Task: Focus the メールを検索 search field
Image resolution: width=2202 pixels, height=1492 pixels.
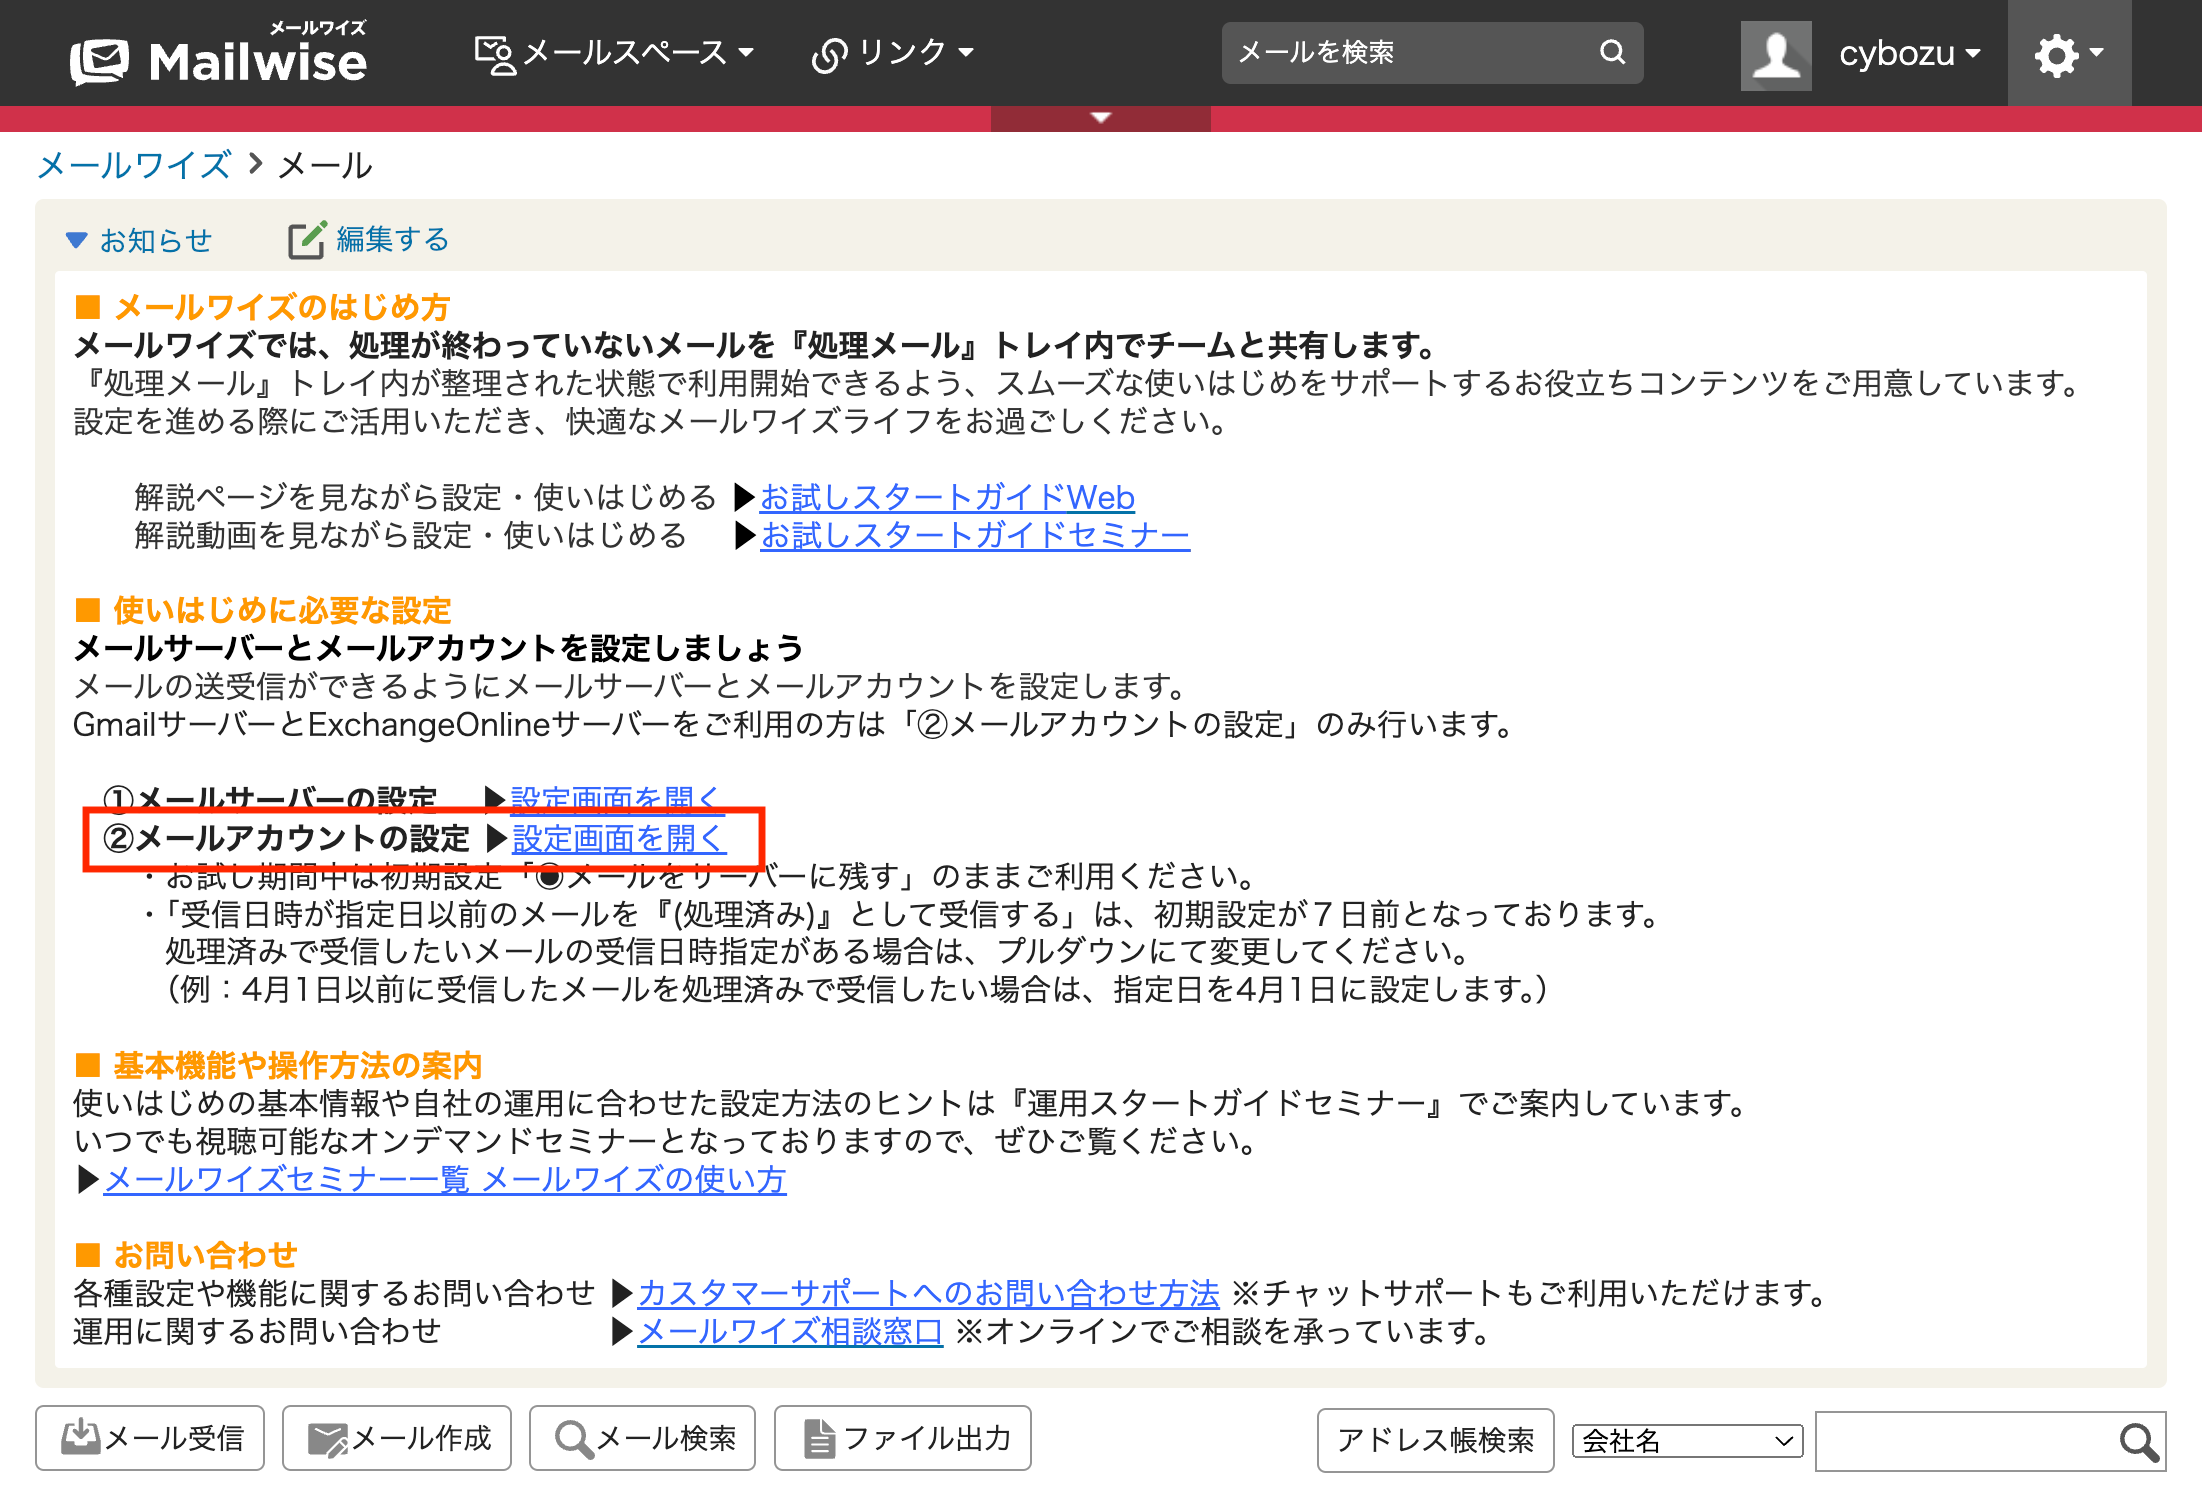Action: (x=1410, y=53)
